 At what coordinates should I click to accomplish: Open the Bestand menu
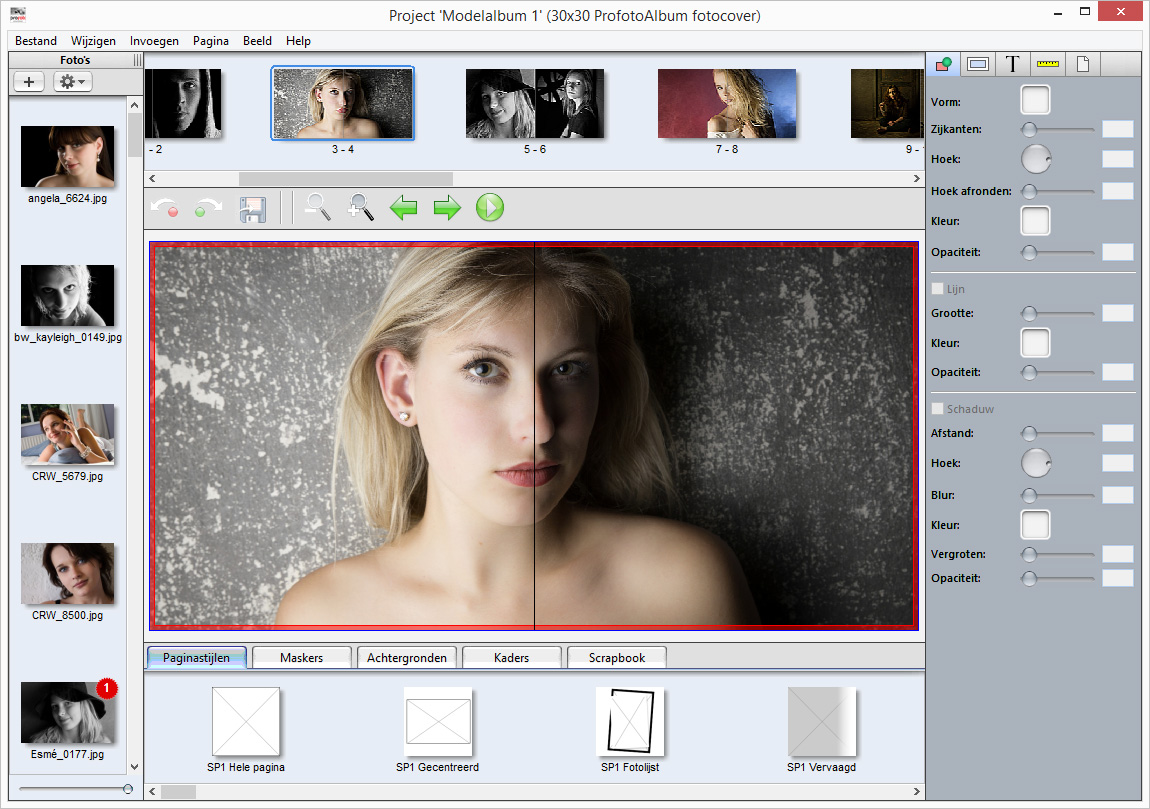(x=35, y=41)
